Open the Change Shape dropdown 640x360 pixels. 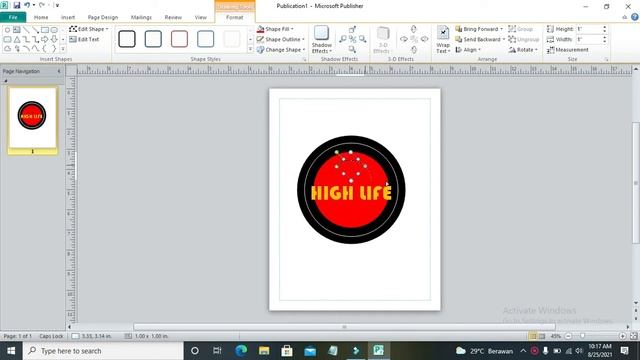click(281, 49)
